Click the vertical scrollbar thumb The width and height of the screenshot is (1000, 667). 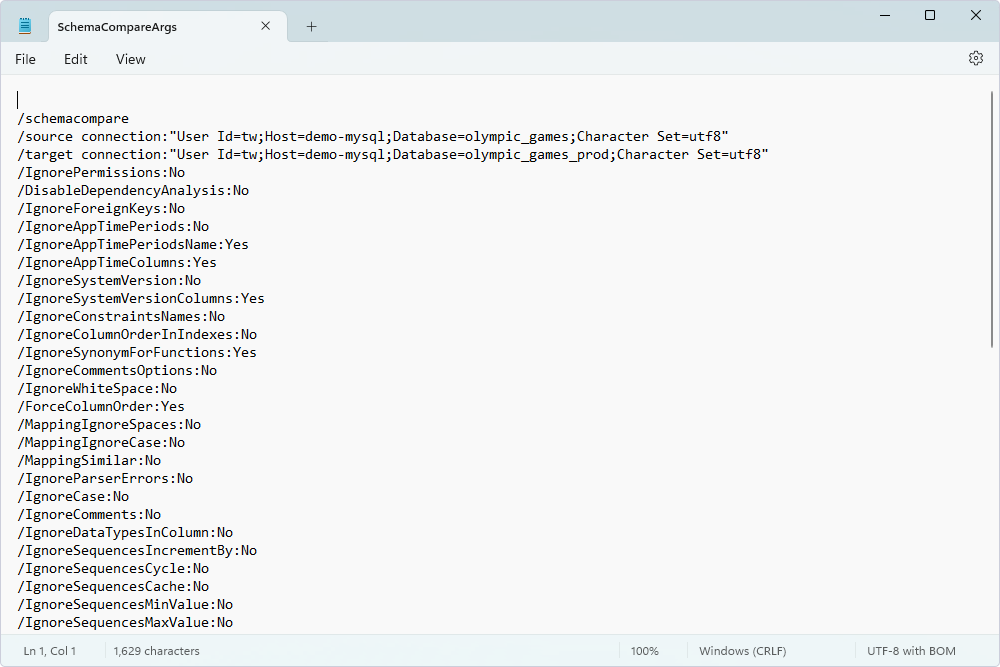click(x=992, y=219)
